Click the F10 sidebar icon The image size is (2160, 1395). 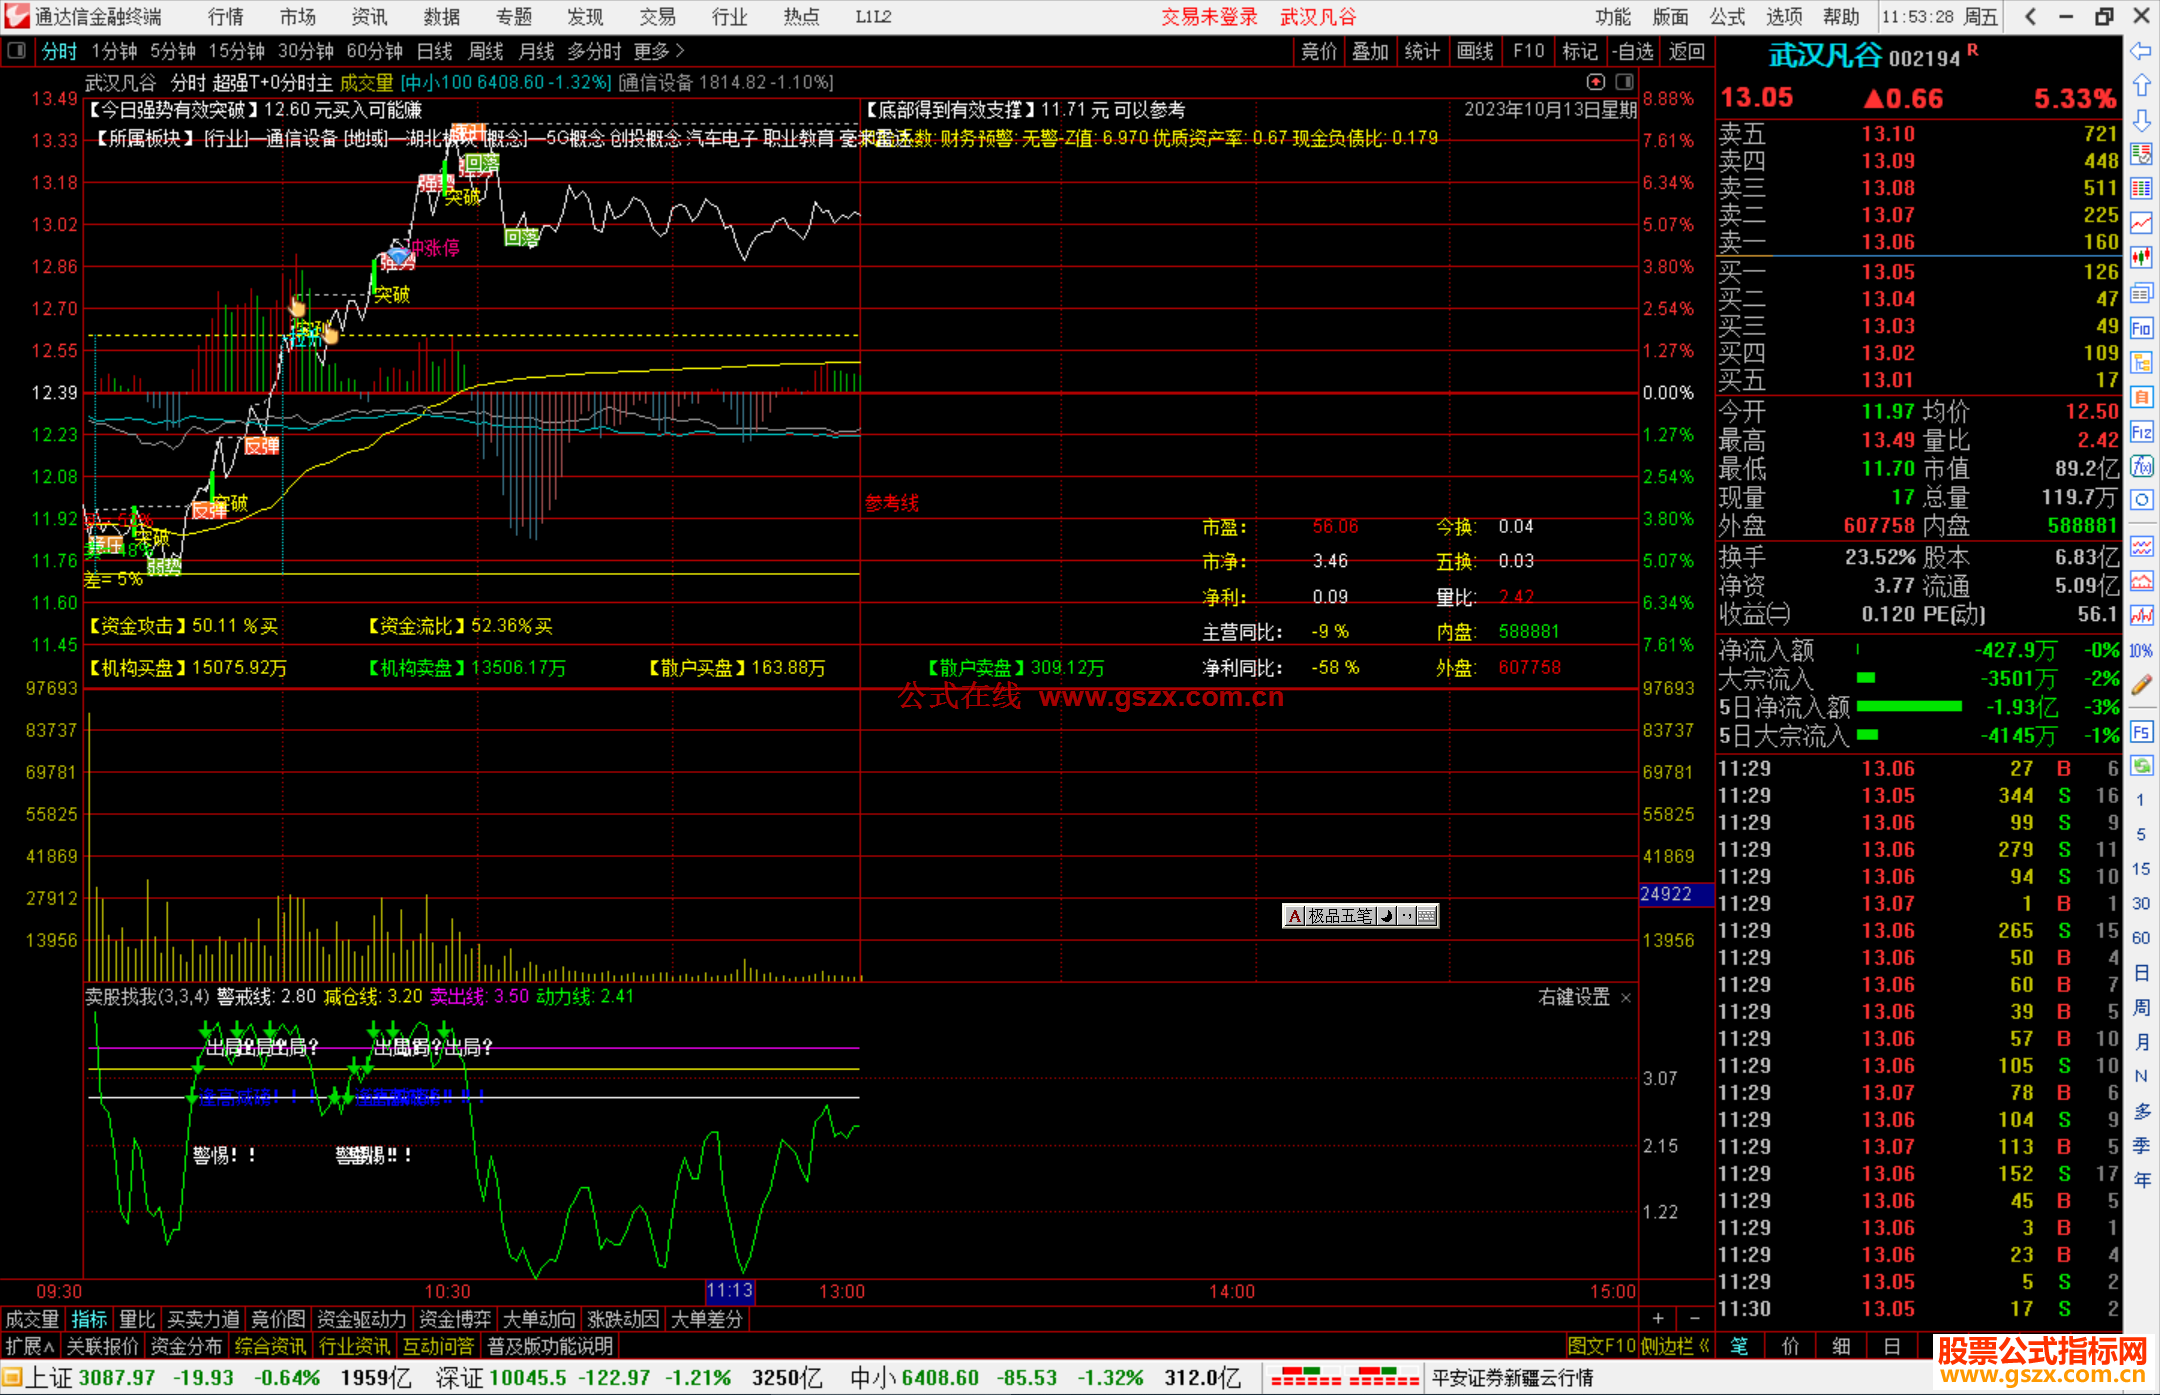point(2141,328)
